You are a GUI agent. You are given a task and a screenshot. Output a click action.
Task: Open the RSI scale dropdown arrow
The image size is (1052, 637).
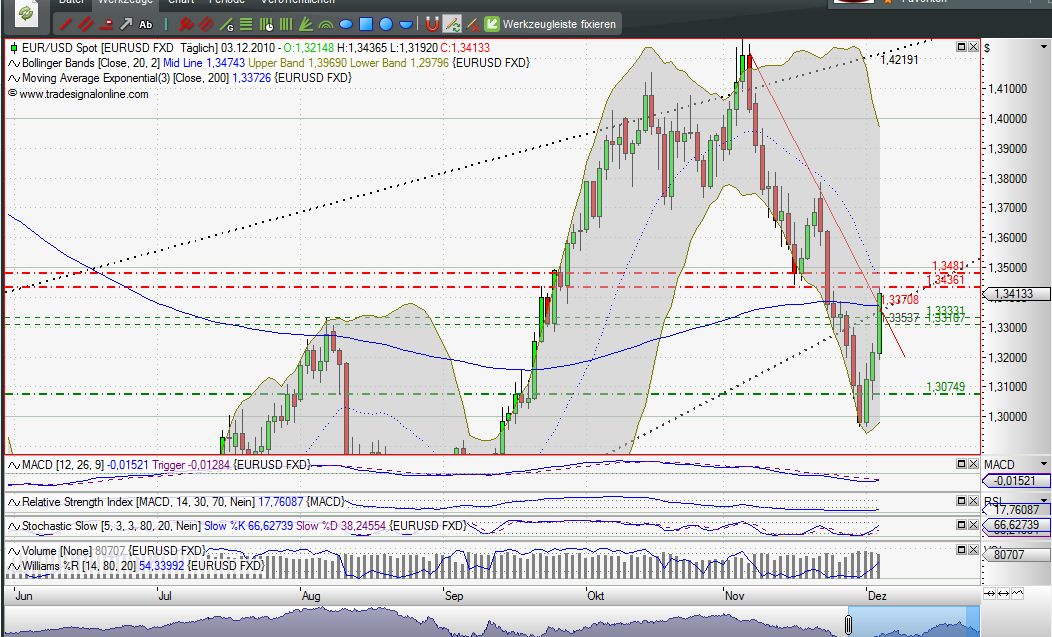1043,501
